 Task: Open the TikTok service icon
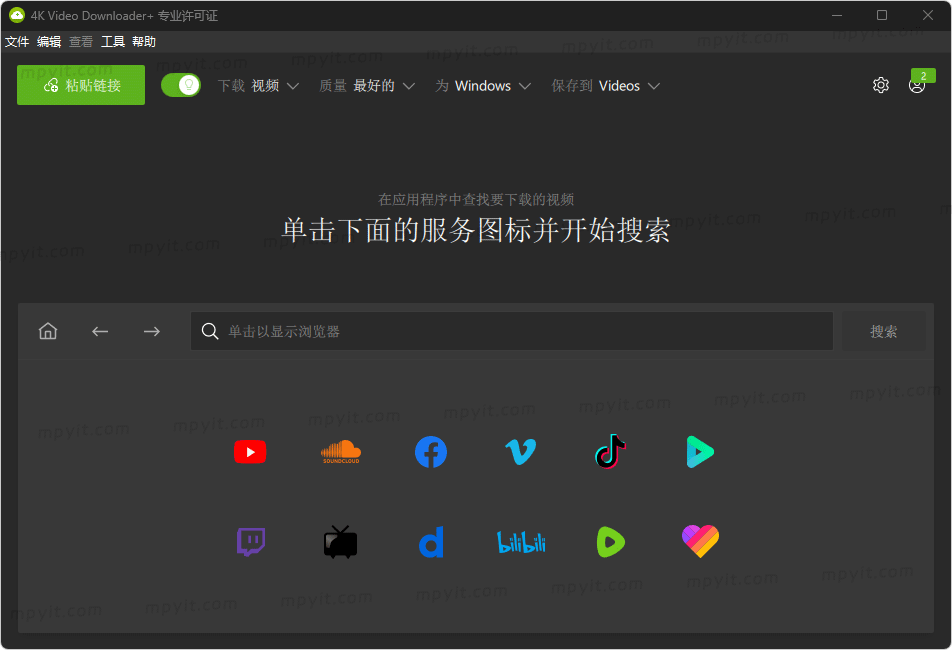tap(611, 452)
